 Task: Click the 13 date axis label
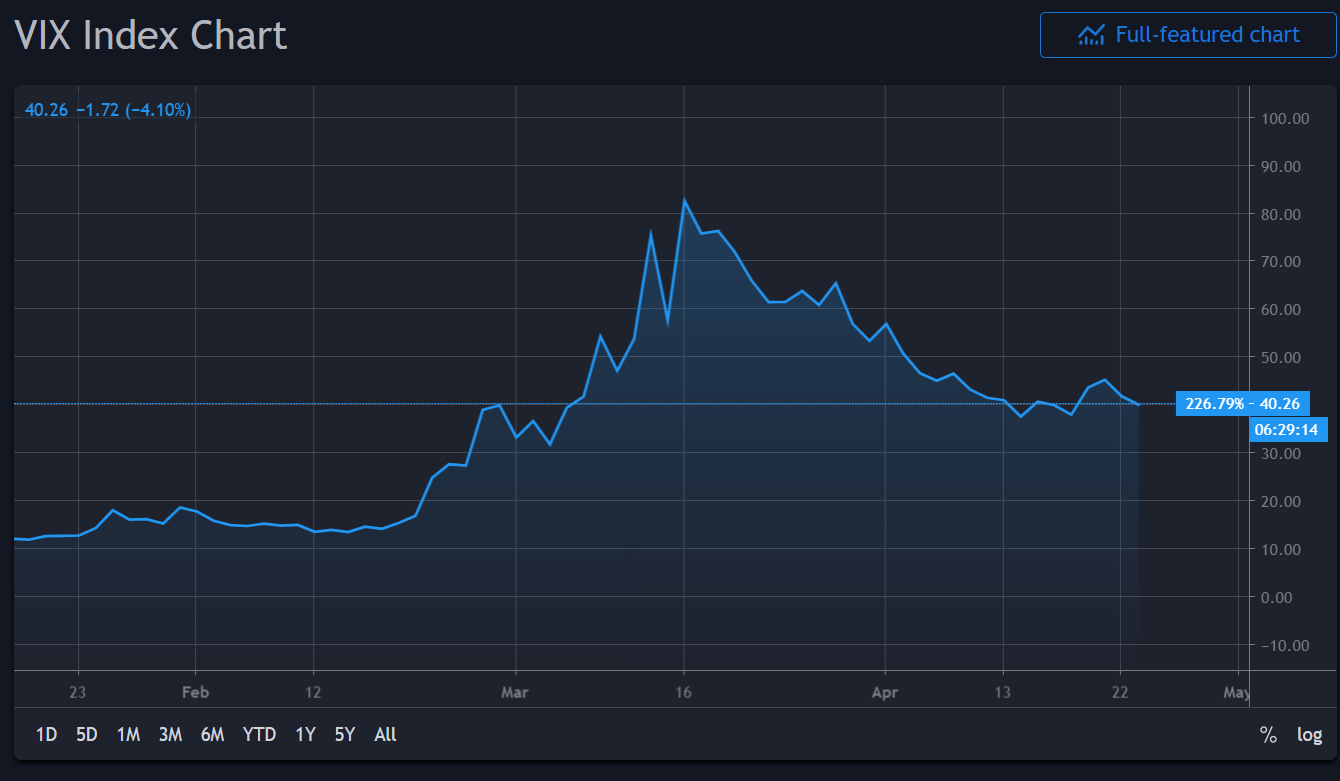click(x=1002, y=692)
